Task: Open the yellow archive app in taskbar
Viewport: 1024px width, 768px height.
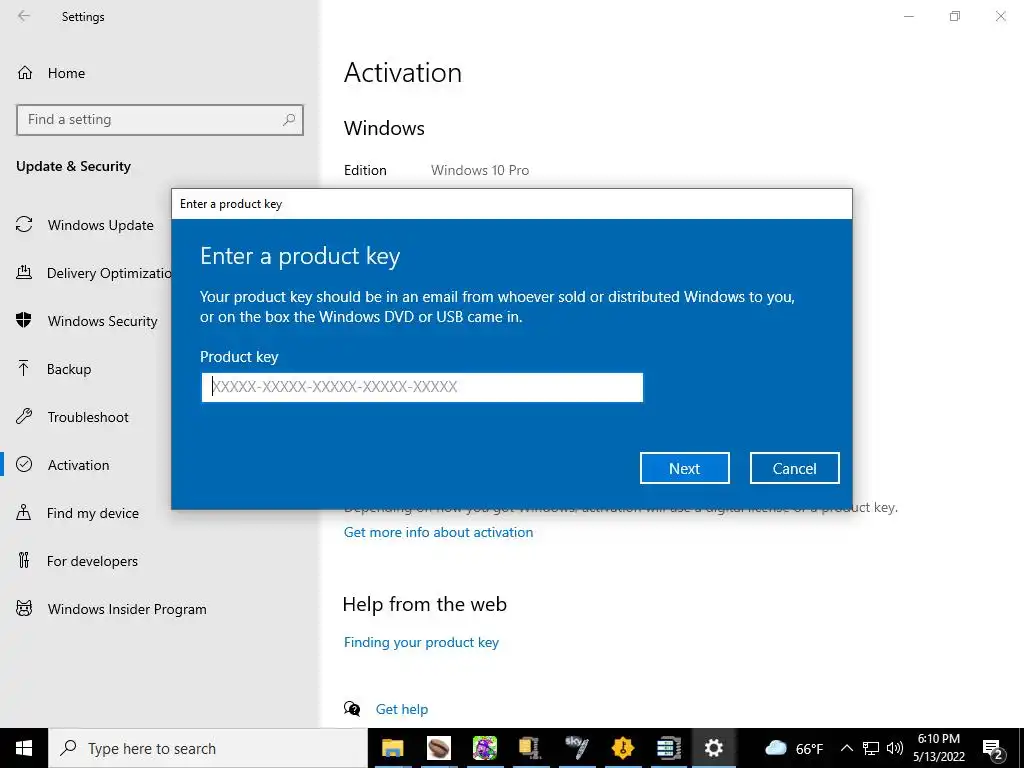Action: [x=530, y=748]
